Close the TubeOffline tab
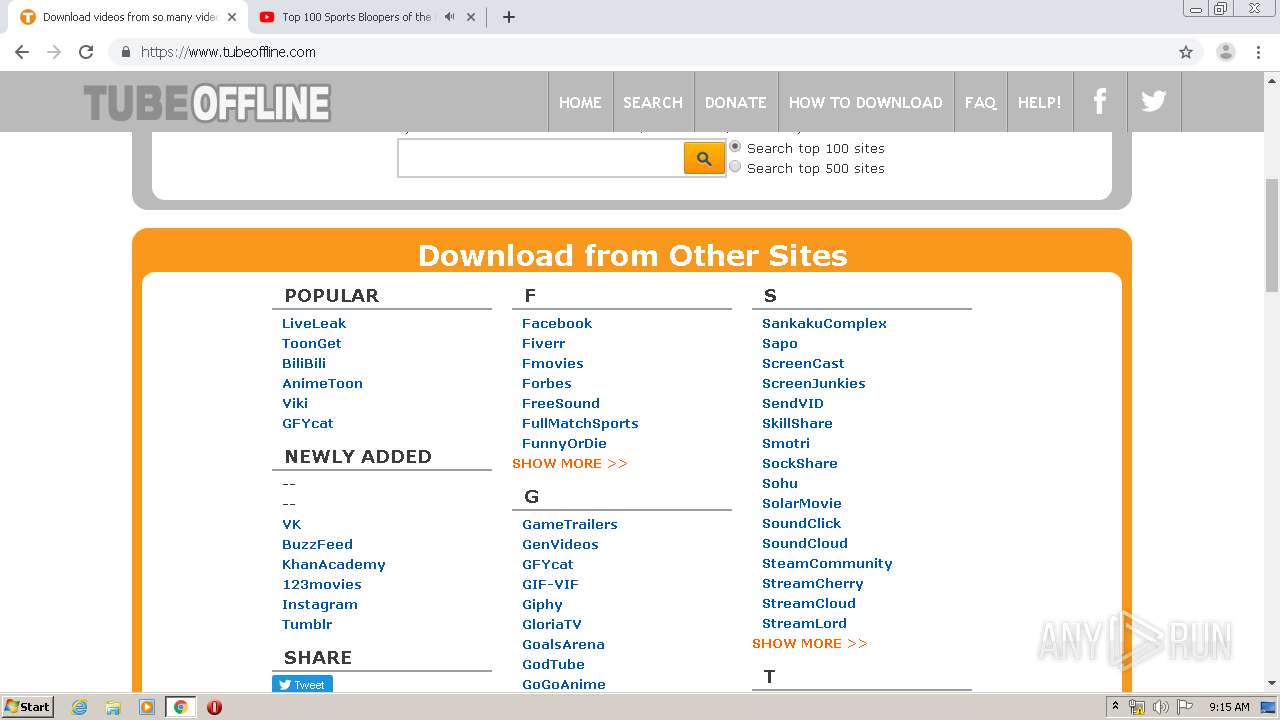The image size is (1280, 720). point(232,17)
